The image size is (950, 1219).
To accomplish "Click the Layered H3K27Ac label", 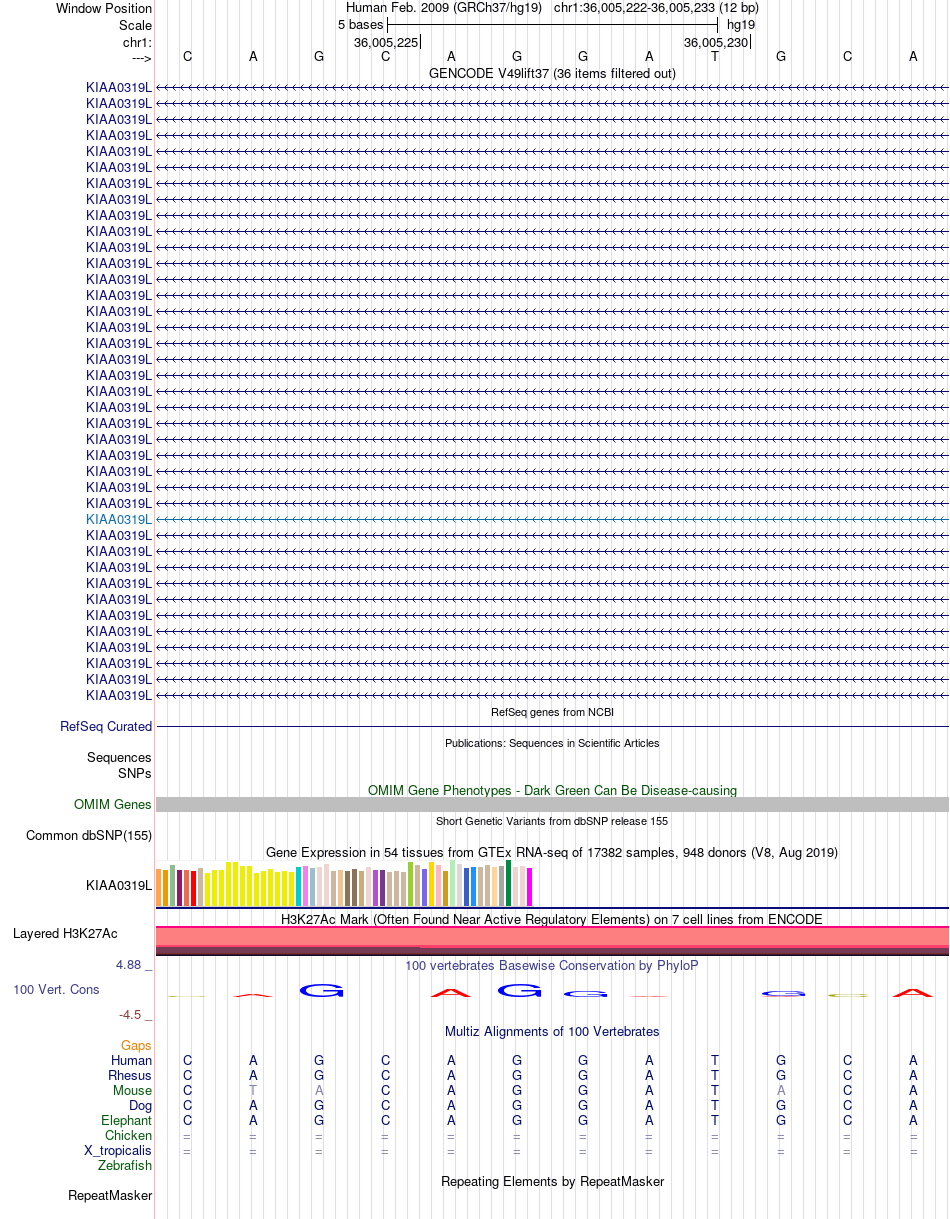I will click(x=65, y=934).
